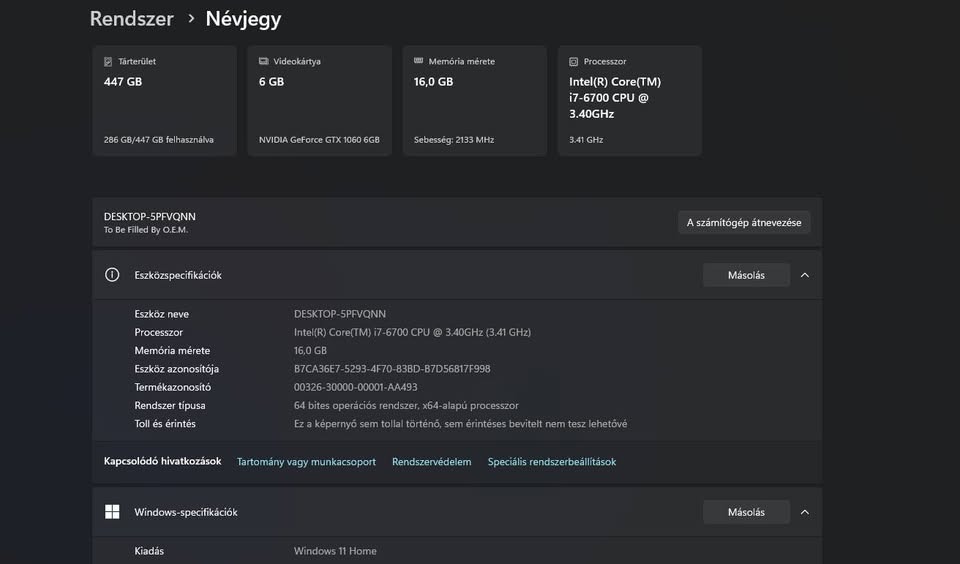Click the memory chip icon beside Memória mérete
Viewport: 960px width, 564px height.
(418, 62)
